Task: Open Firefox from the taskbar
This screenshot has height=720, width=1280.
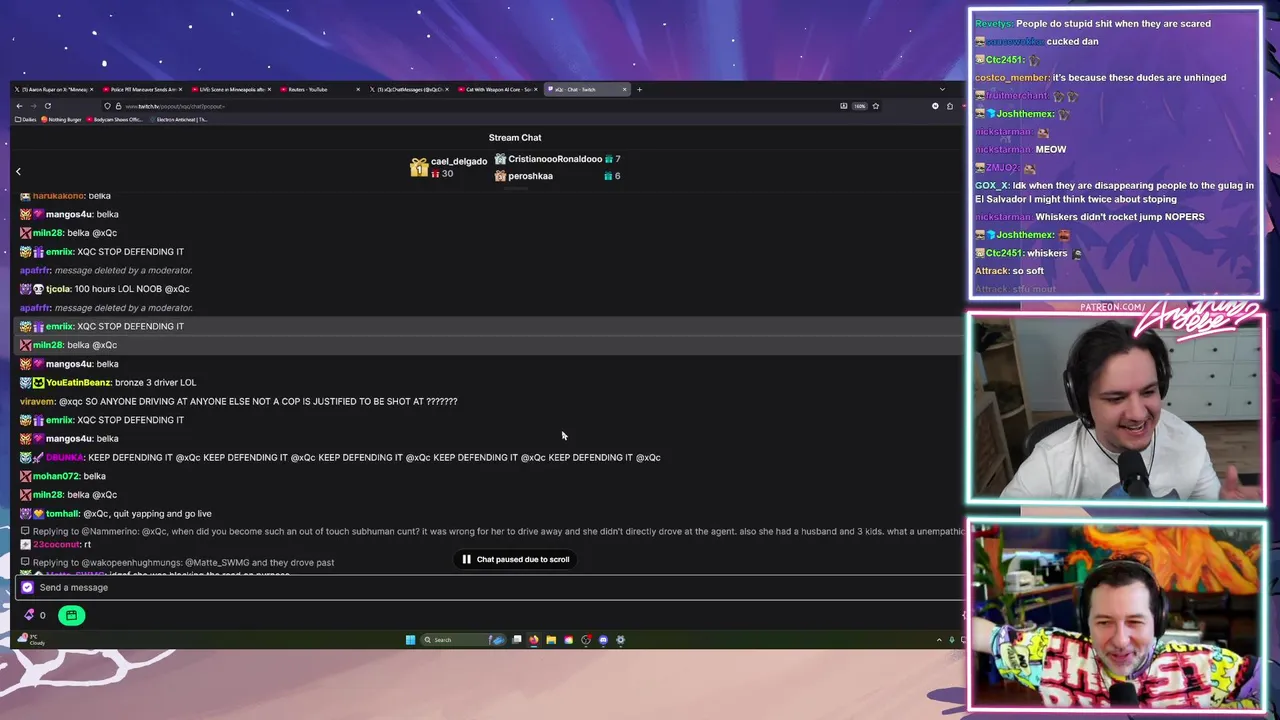Action: [534, 640]
